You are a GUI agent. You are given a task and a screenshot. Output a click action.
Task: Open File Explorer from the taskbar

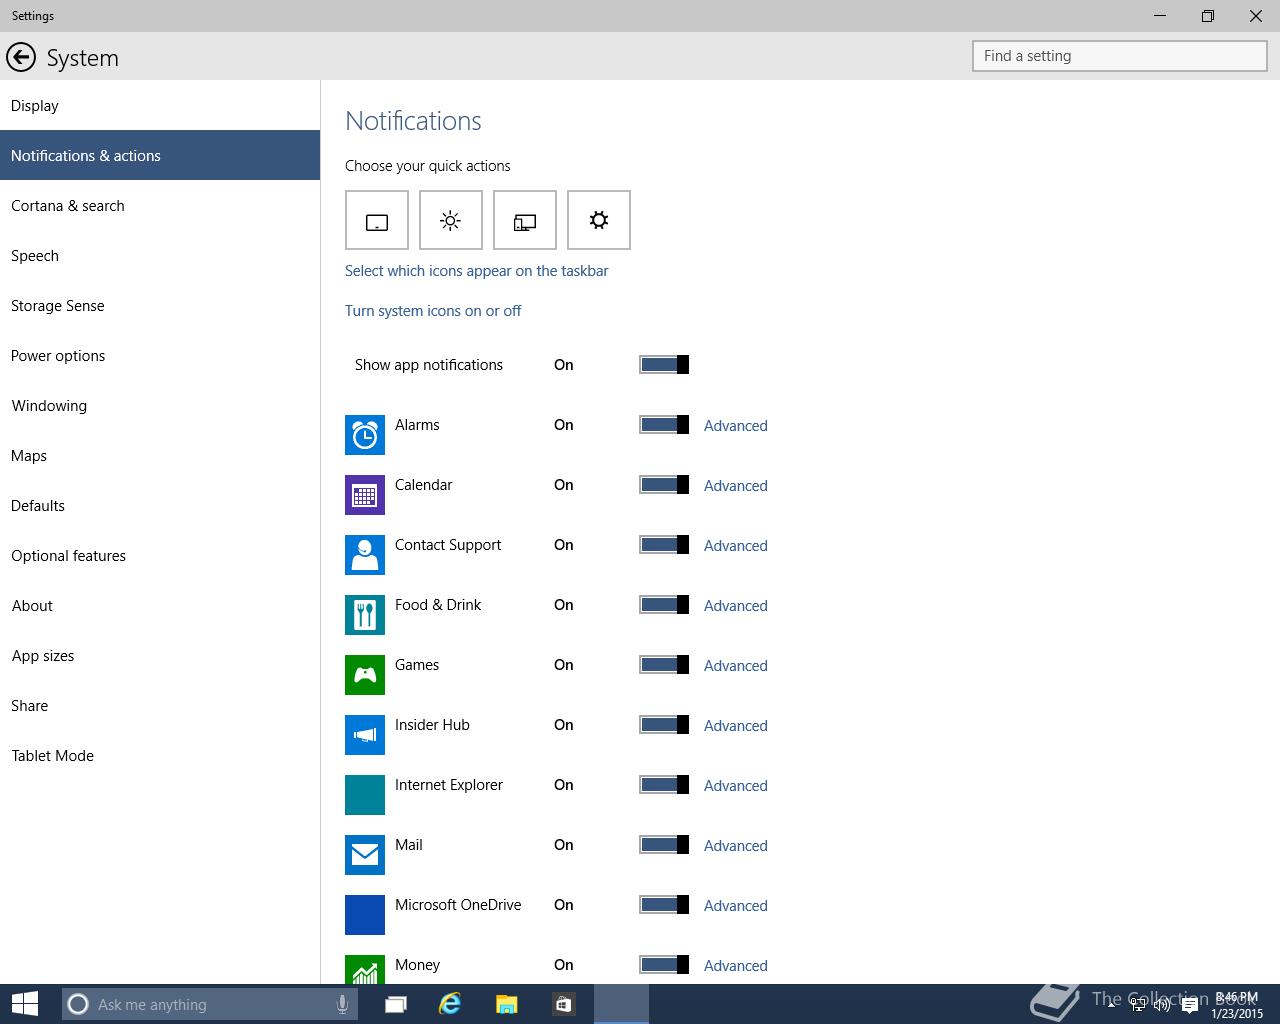[507, 1004]
